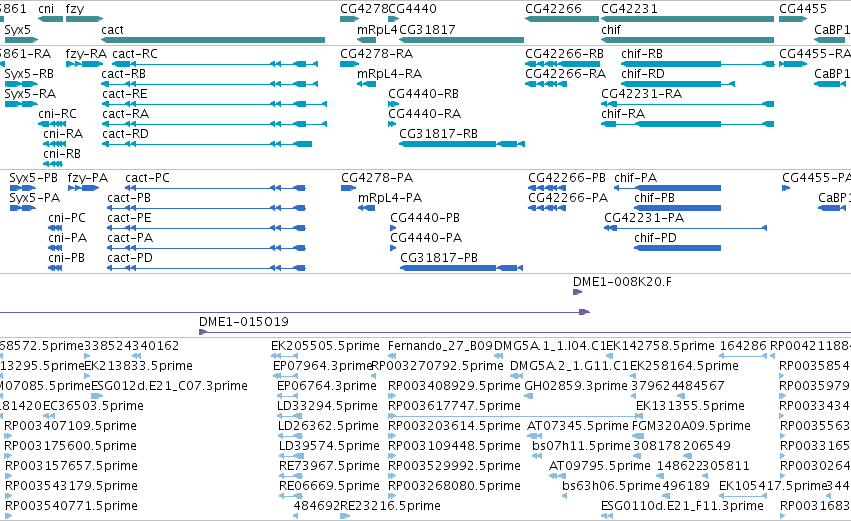The width and height of the screenshot is (851, 521).
Task: Click EST AT07345.5prime label
Action: pyautogui.click(x=578, y=426)
